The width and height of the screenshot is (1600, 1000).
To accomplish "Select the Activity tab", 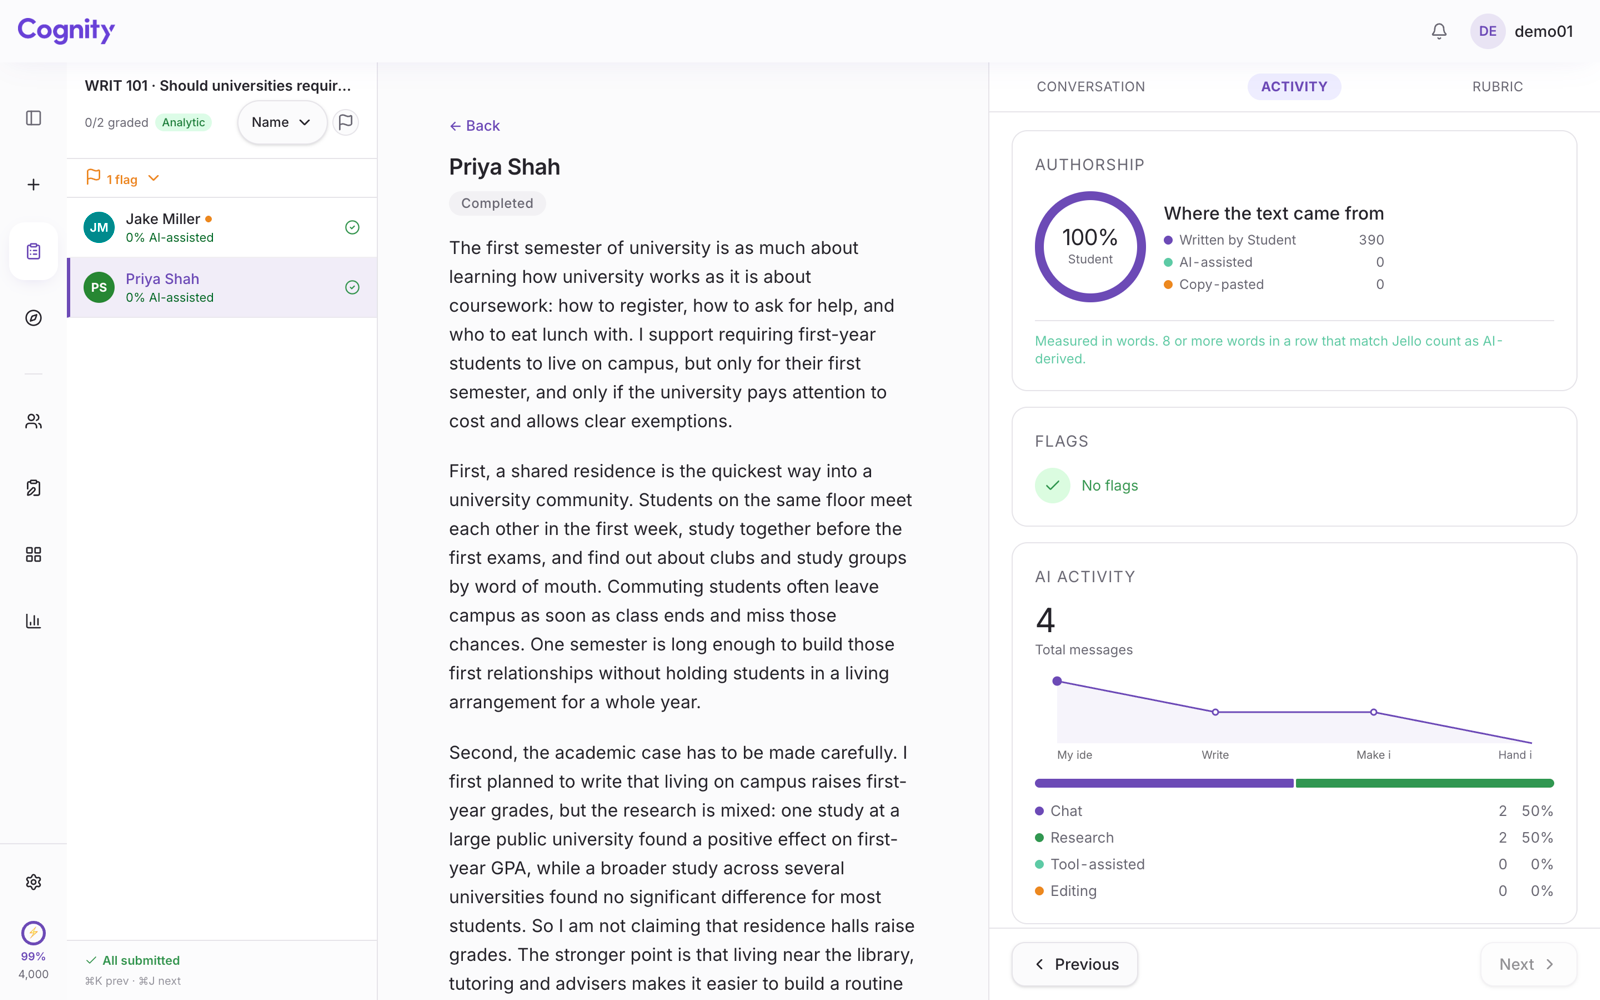I will (1294, 87).
